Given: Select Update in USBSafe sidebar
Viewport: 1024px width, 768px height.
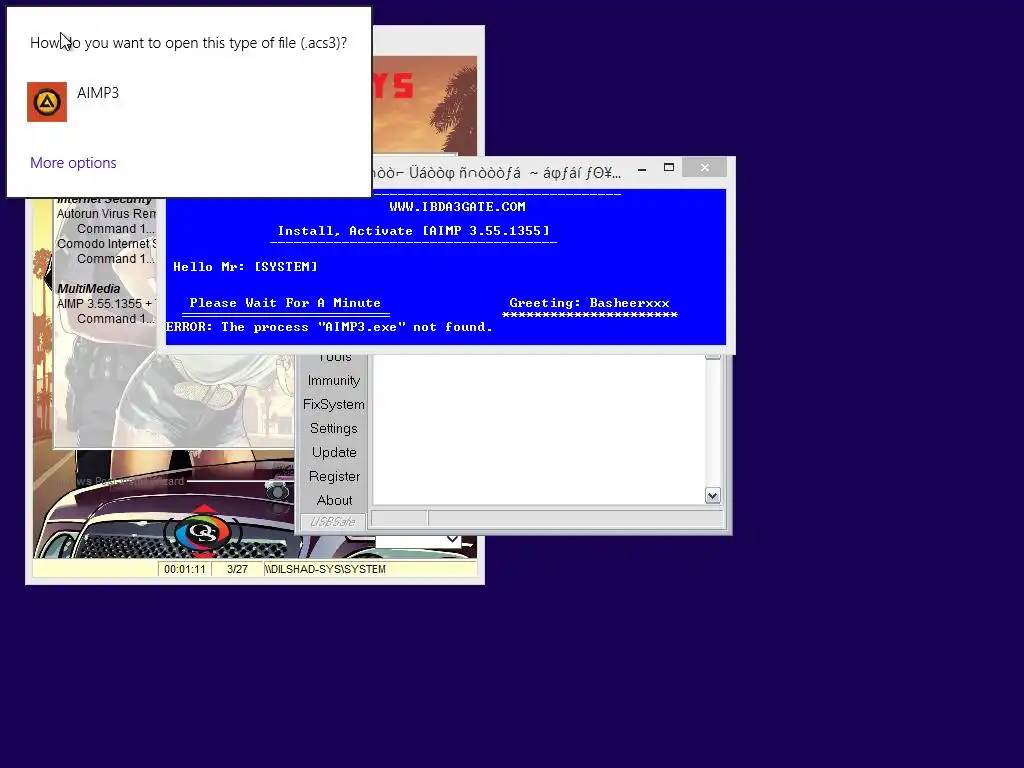Looking at the screenshot, I should click(334, 452).
